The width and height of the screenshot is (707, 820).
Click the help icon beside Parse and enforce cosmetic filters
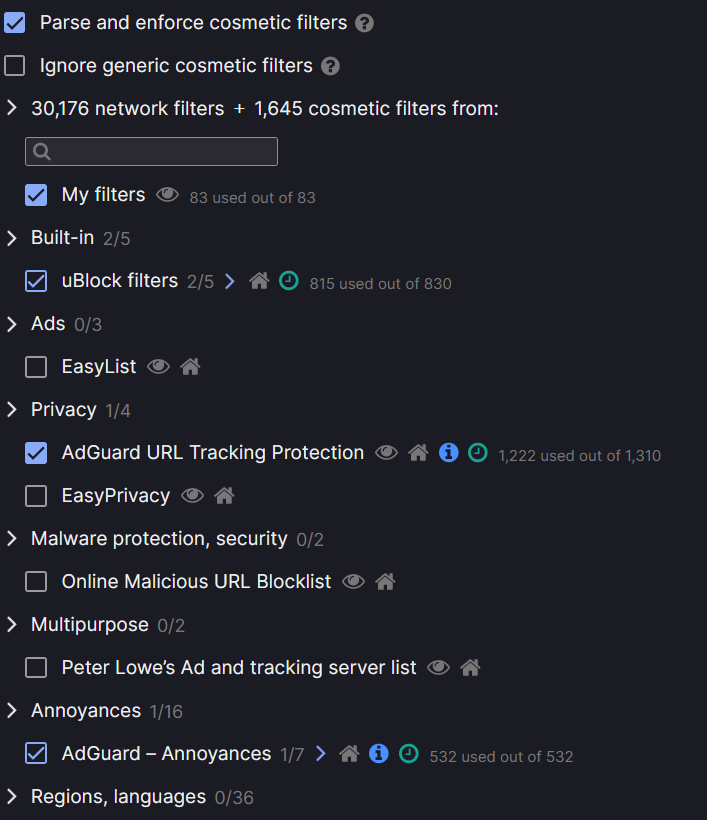tap(365, 23)
